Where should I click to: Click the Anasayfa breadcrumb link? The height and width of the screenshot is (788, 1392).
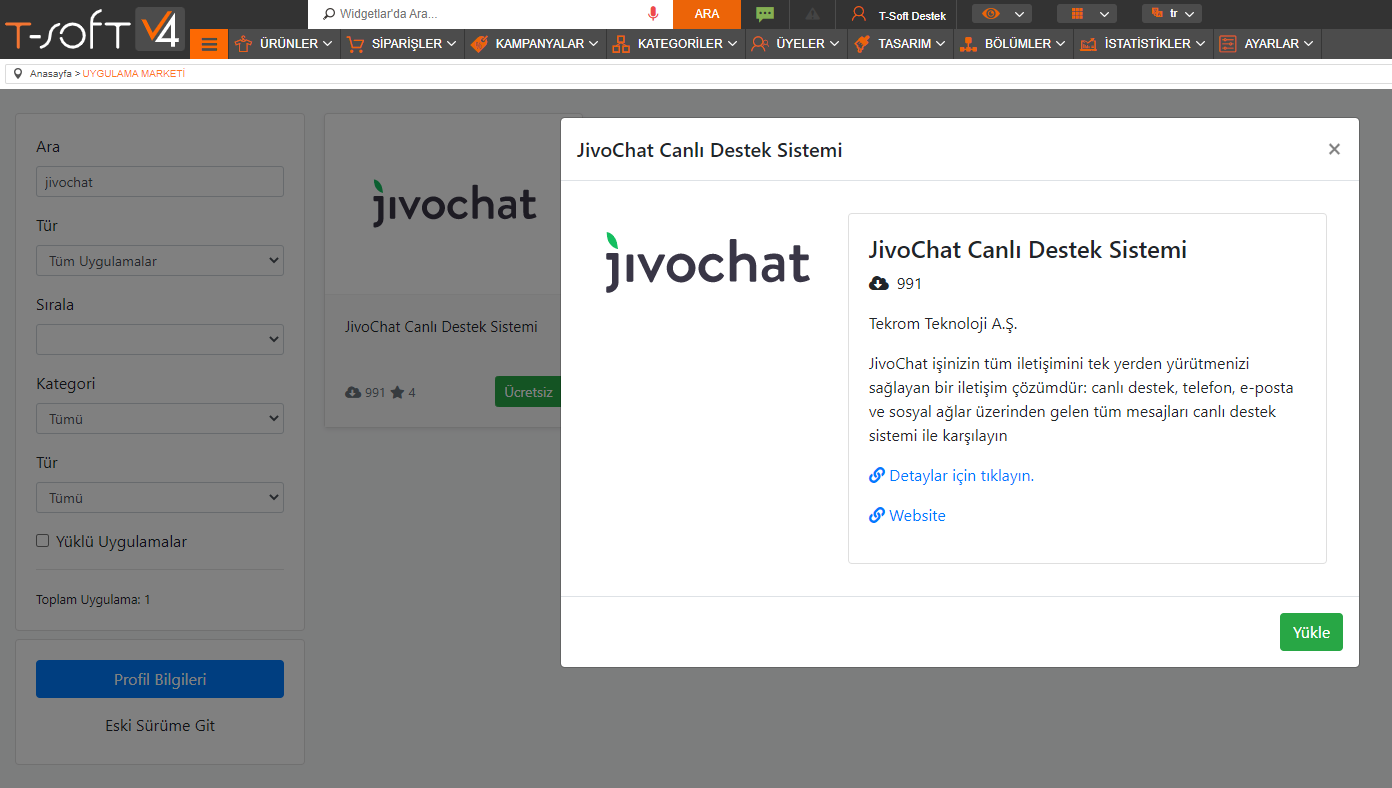point(50,74)
